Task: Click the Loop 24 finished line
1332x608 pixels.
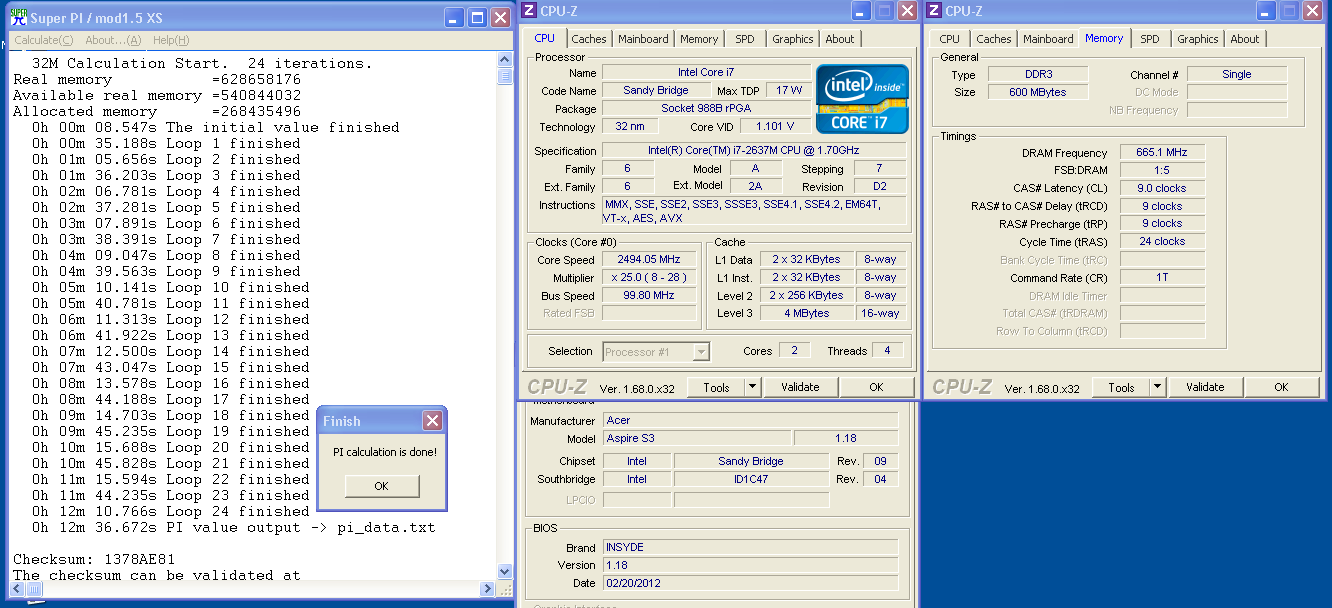Action: (171, 511)
